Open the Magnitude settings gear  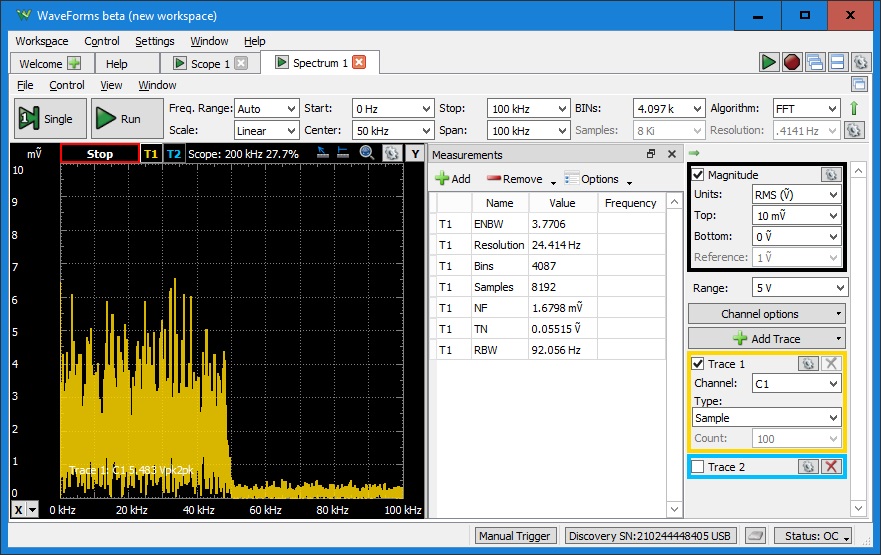coord(830,175)
